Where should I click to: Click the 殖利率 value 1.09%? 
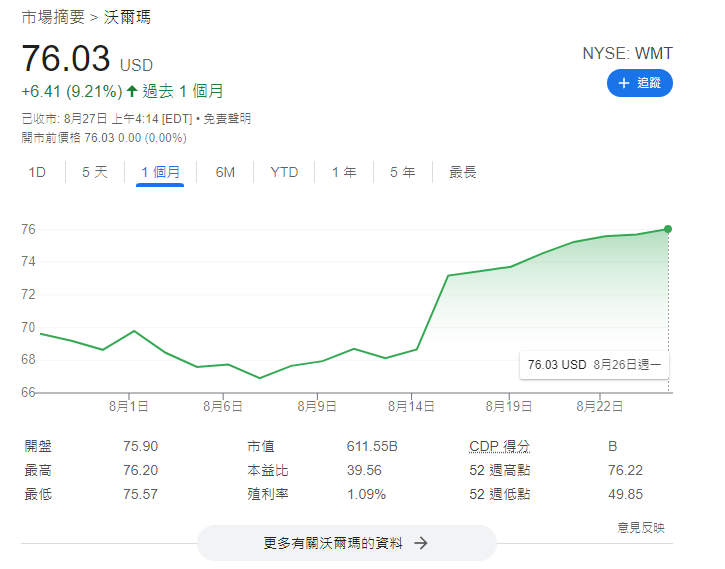coord(366,494)
